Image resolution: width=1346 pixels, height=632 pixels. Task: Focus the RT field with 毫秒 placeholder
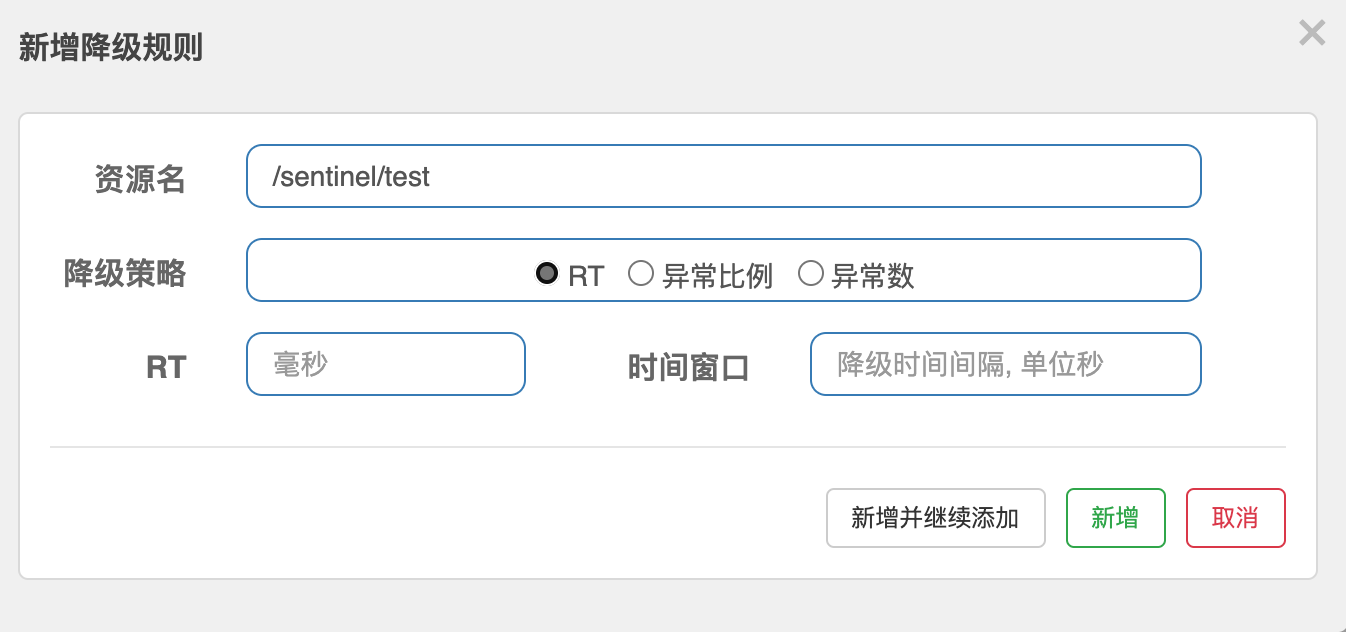pyautogui.click(x=385, y=364)
